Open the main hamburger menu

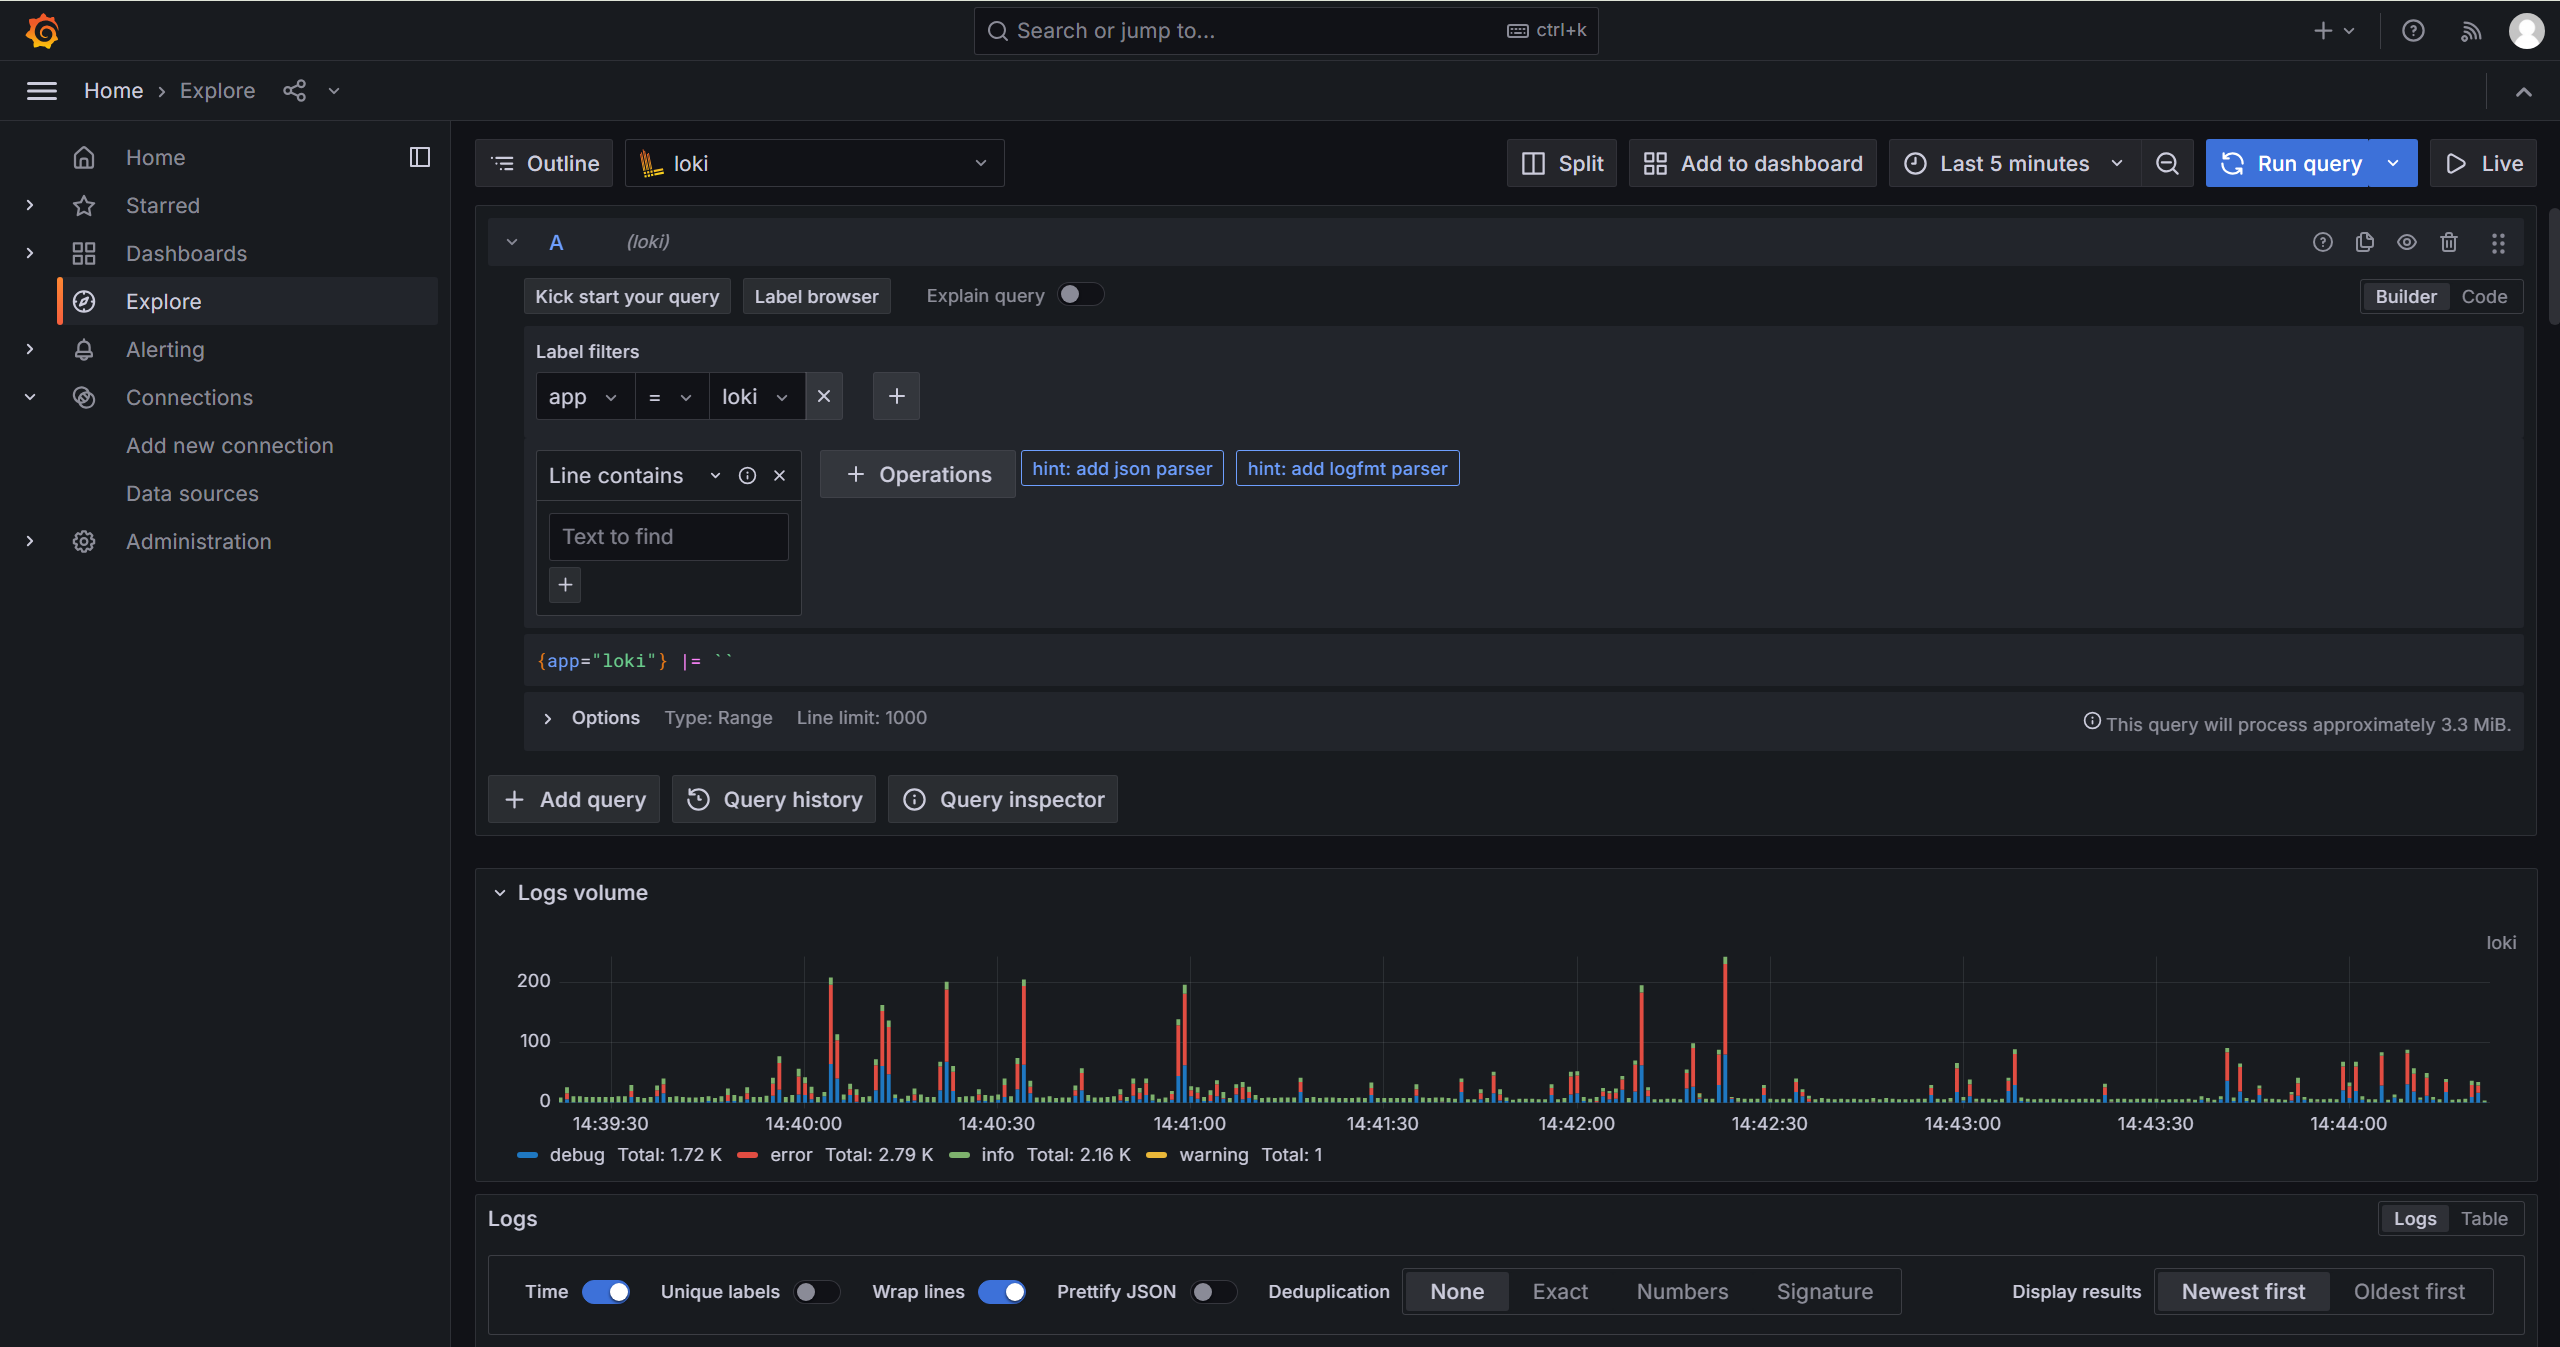[41, 91]
